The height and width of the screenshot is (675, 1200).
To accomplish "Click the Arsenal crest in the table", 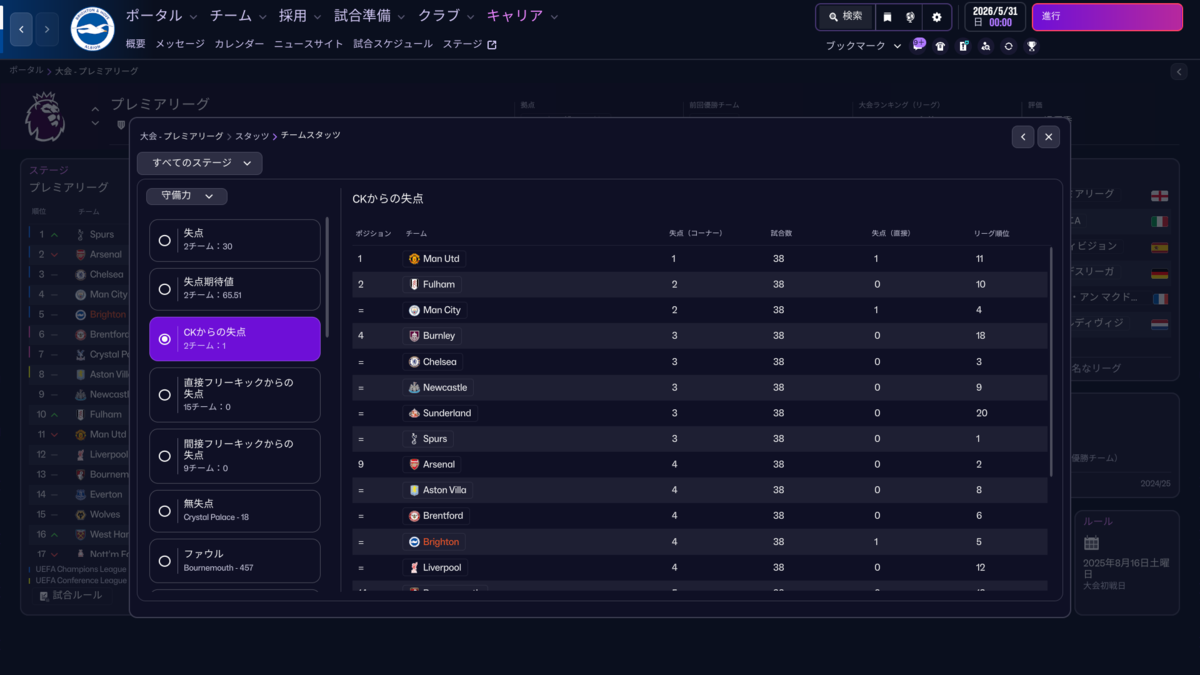I will click(x=414, y=464).
